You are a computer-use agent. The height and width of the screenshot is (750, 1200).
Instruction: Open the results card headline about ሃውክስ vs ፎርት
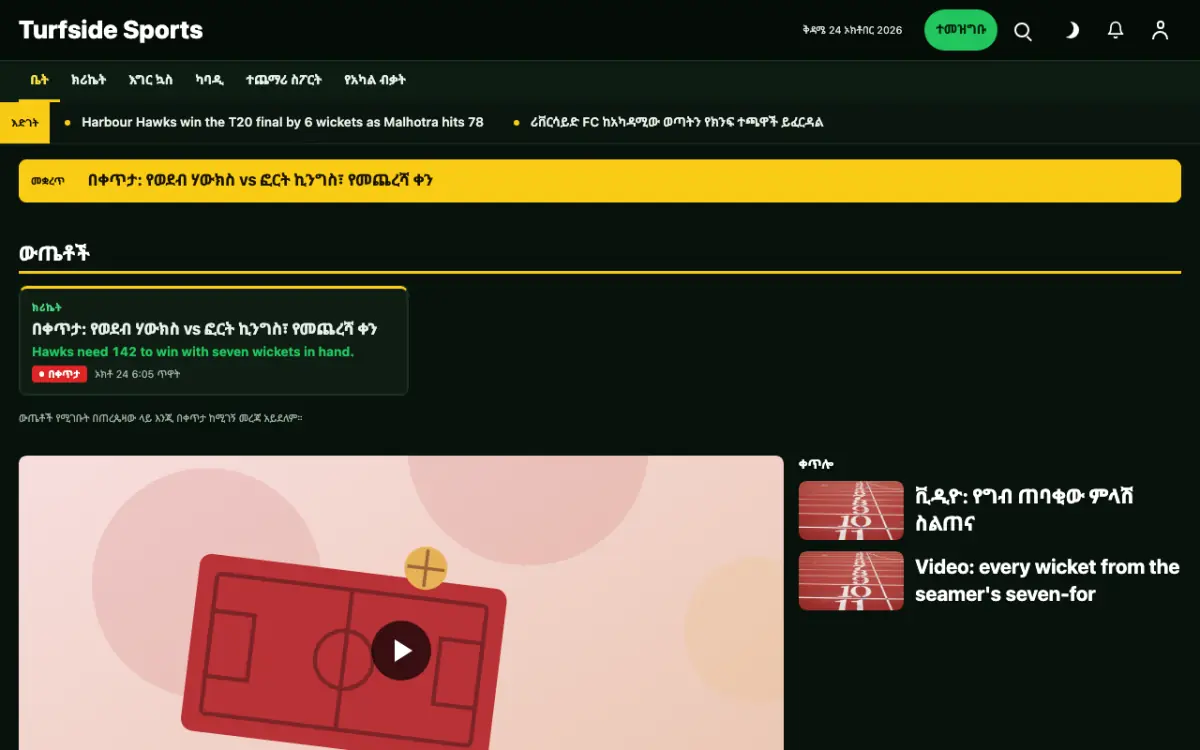pyautogui.click(x=204, y=329)
